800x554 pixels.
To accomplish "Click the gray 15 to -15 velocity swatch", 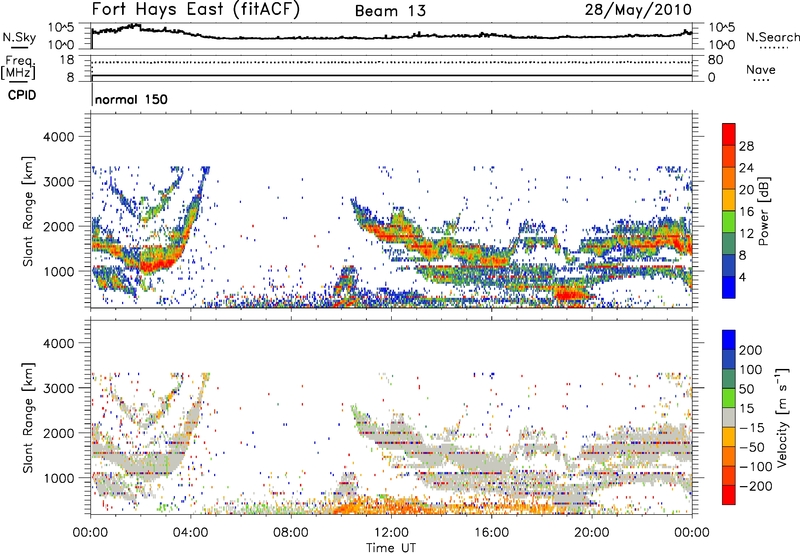I will (729, 417).
